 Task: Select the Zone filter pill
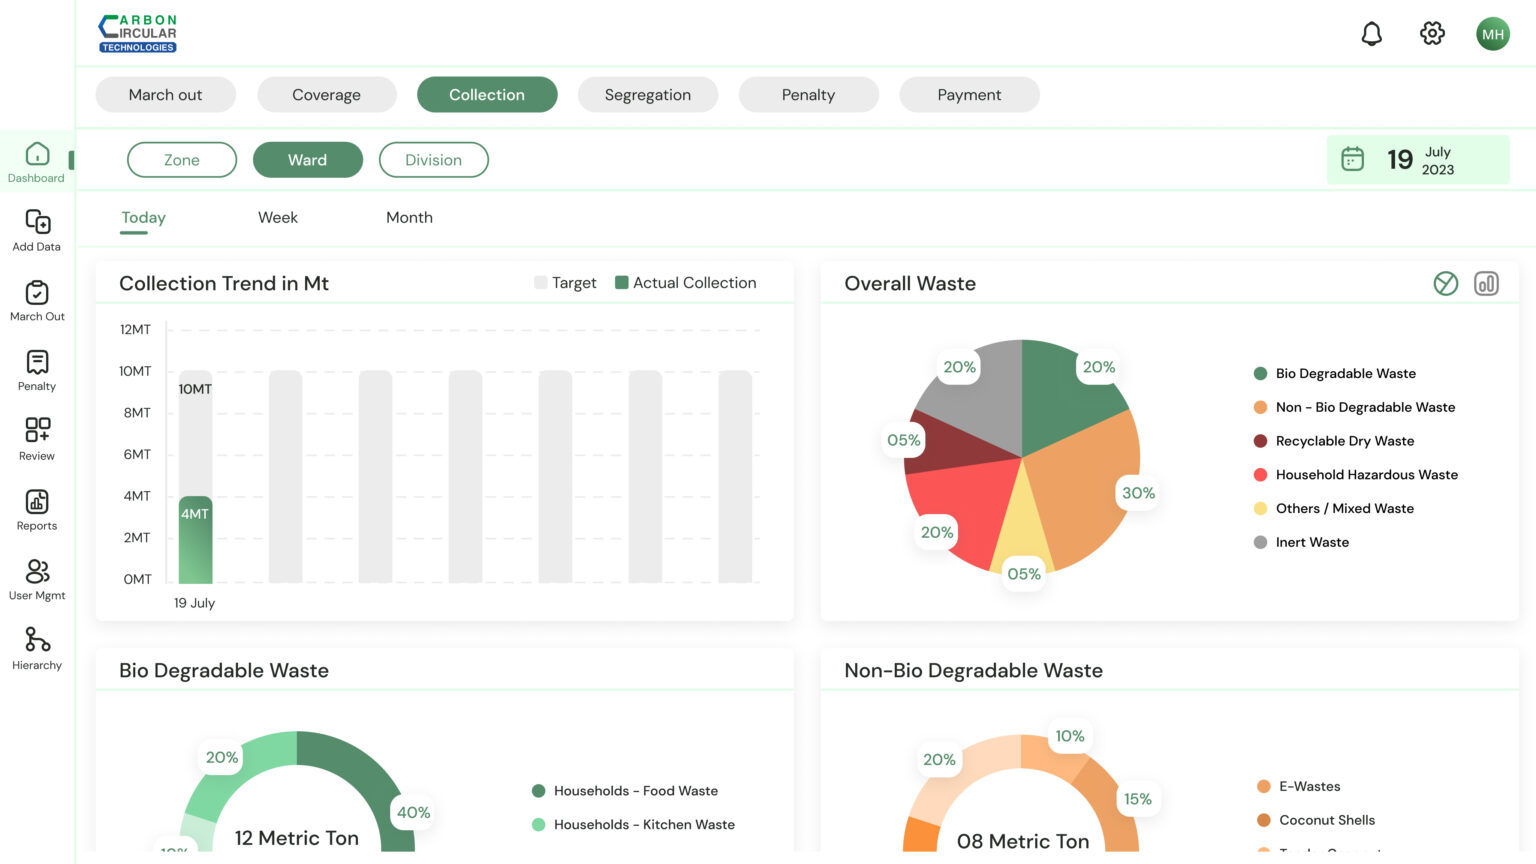pos(182,160)
